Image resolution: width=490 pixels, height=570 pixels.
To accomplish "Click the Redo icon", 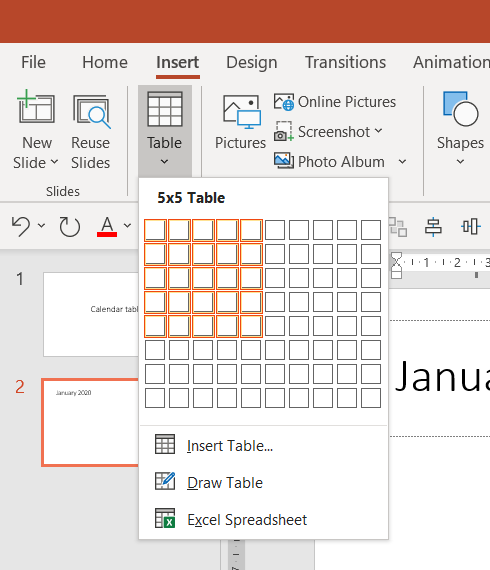I will point(69,226).
